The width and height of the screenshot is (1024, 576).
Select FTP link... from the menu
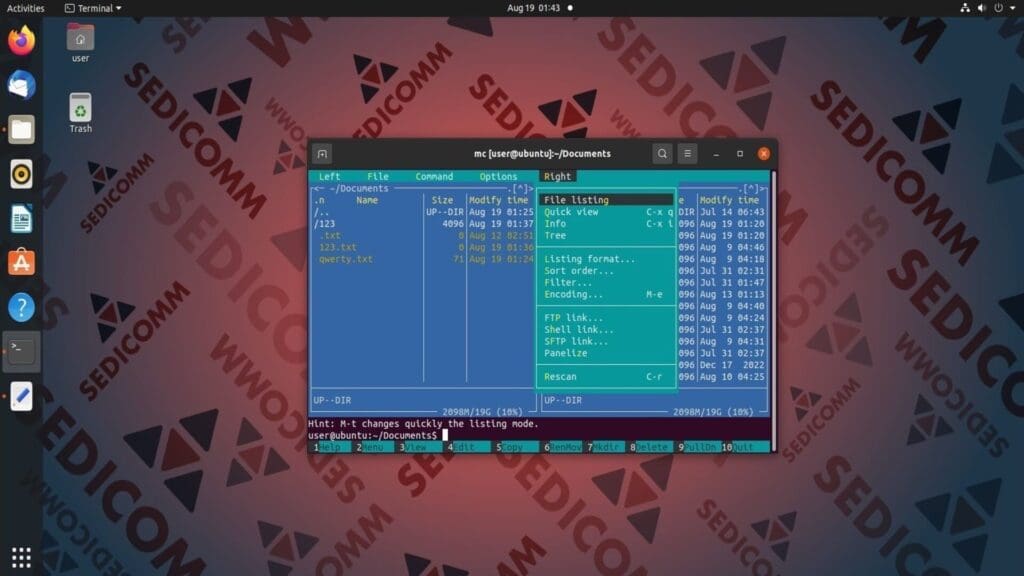pyautogui.click(x=606, y=318)
